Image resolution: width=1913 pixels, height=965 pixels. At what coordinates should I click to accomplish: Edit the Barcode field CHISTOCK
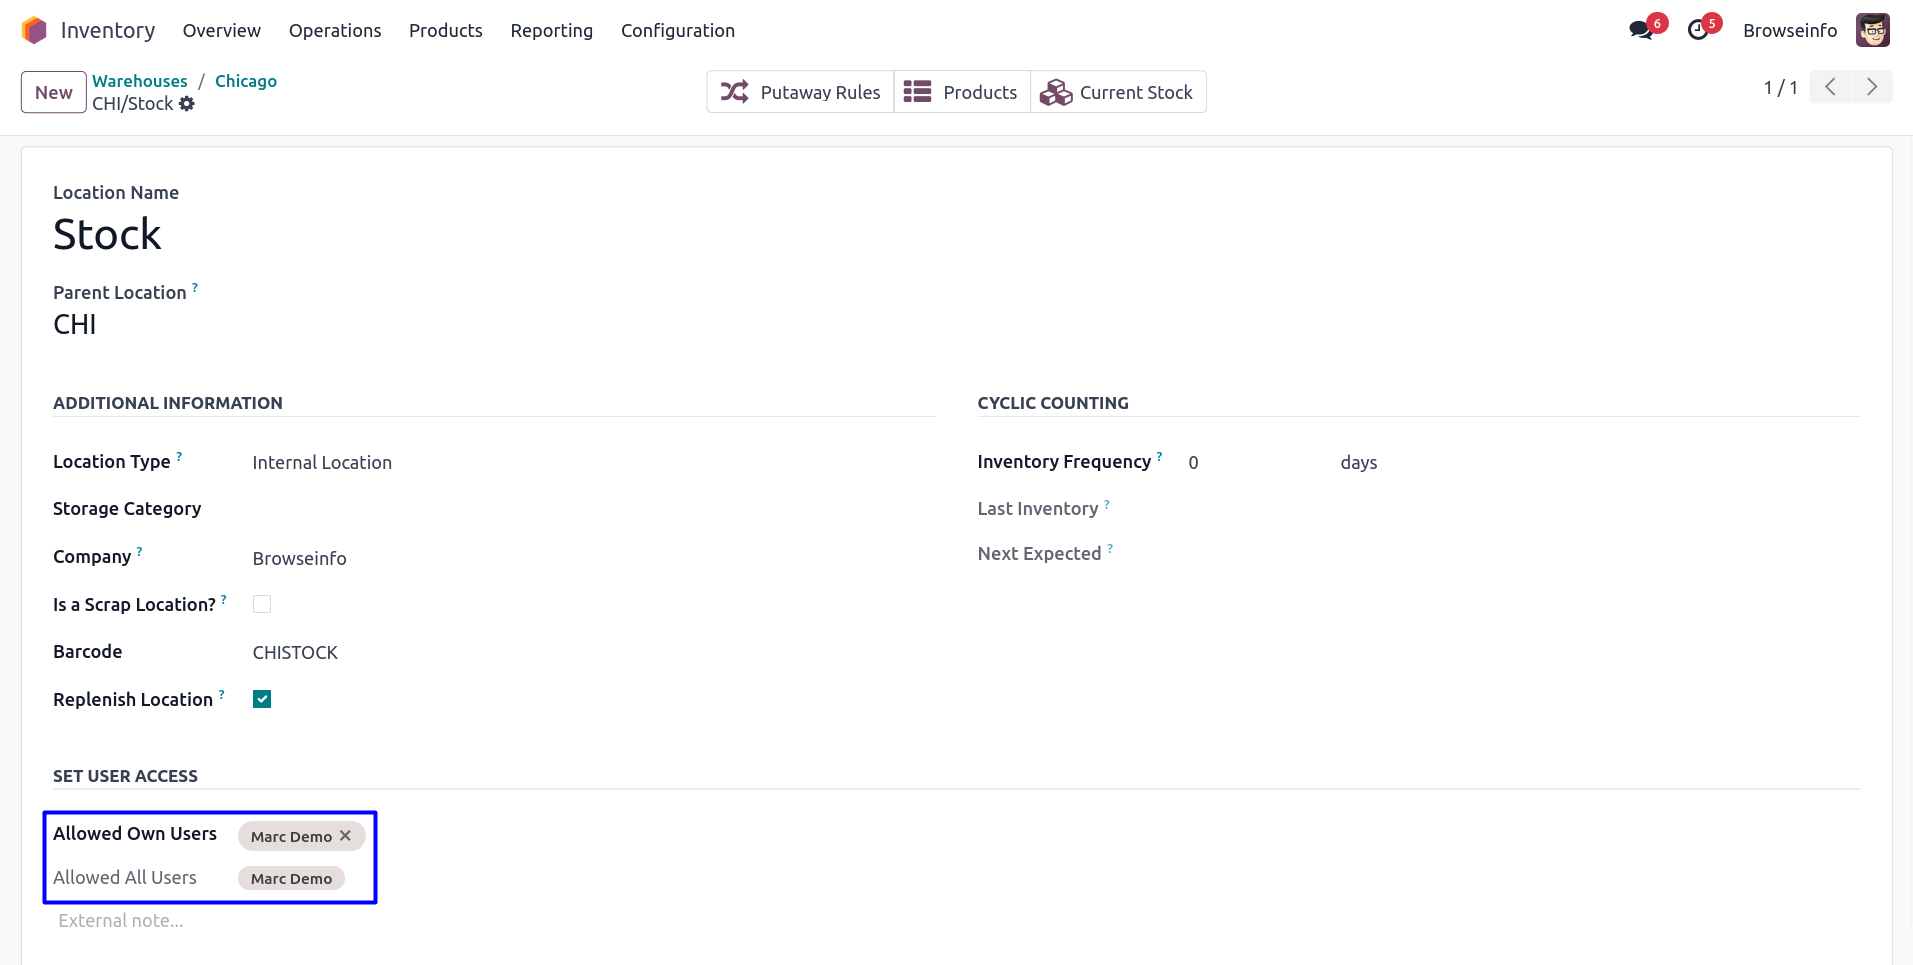295,652
